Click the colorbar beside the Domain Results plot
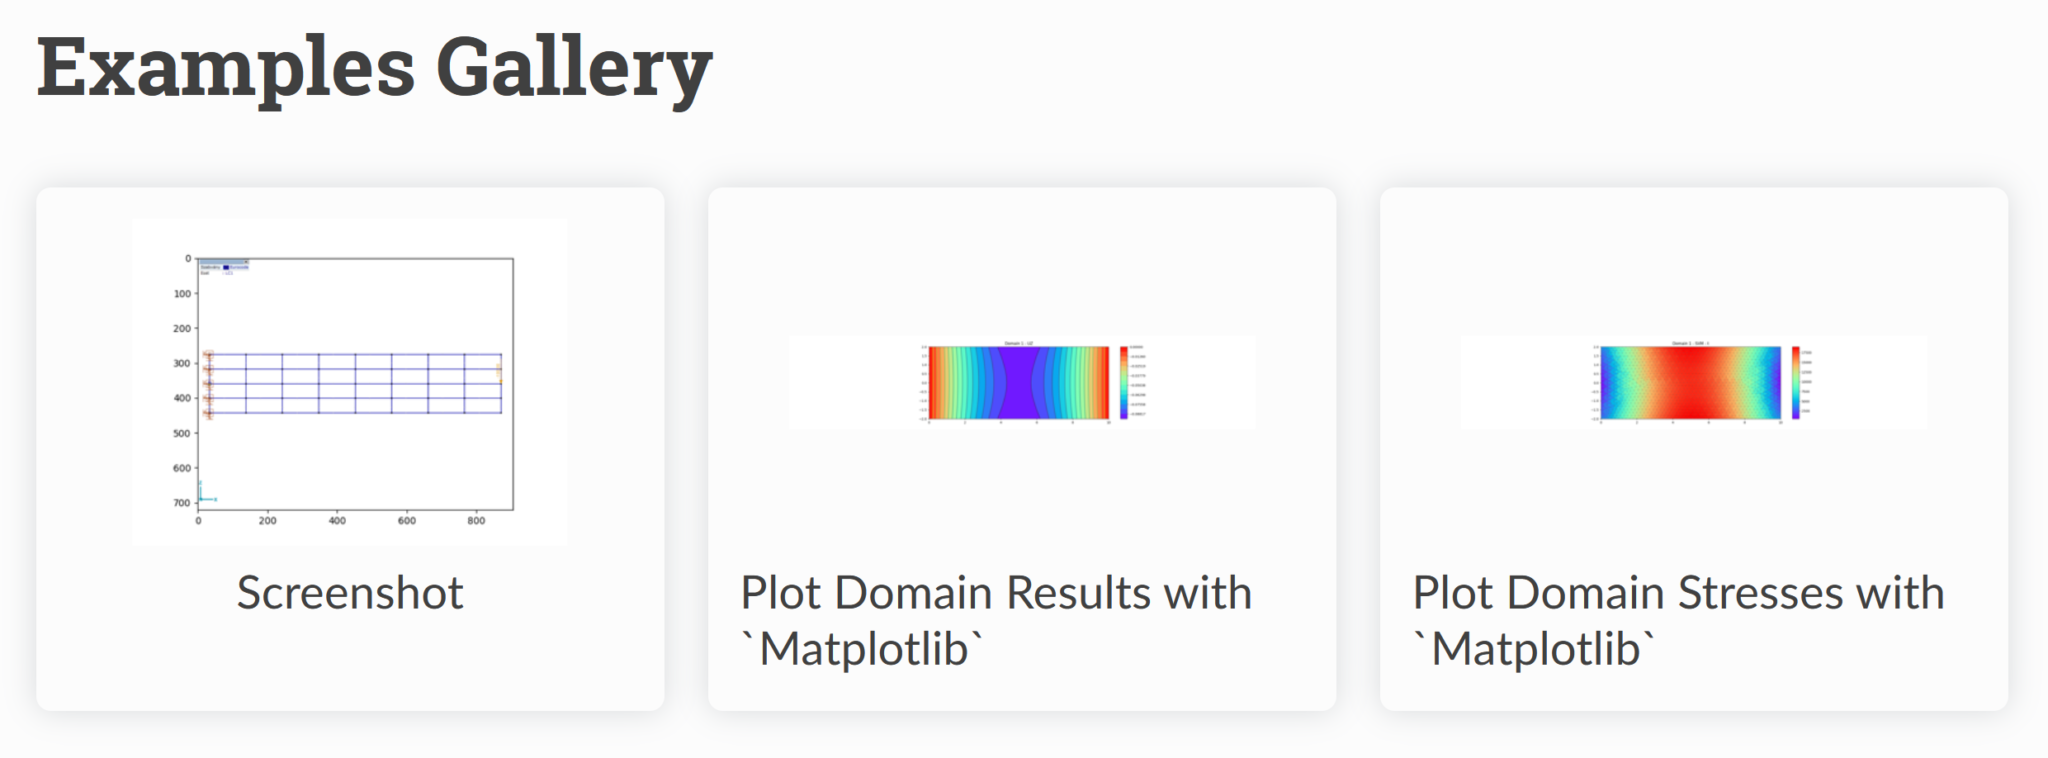The height and width of the screenshot is (758, 2048). click(1124, 382)
